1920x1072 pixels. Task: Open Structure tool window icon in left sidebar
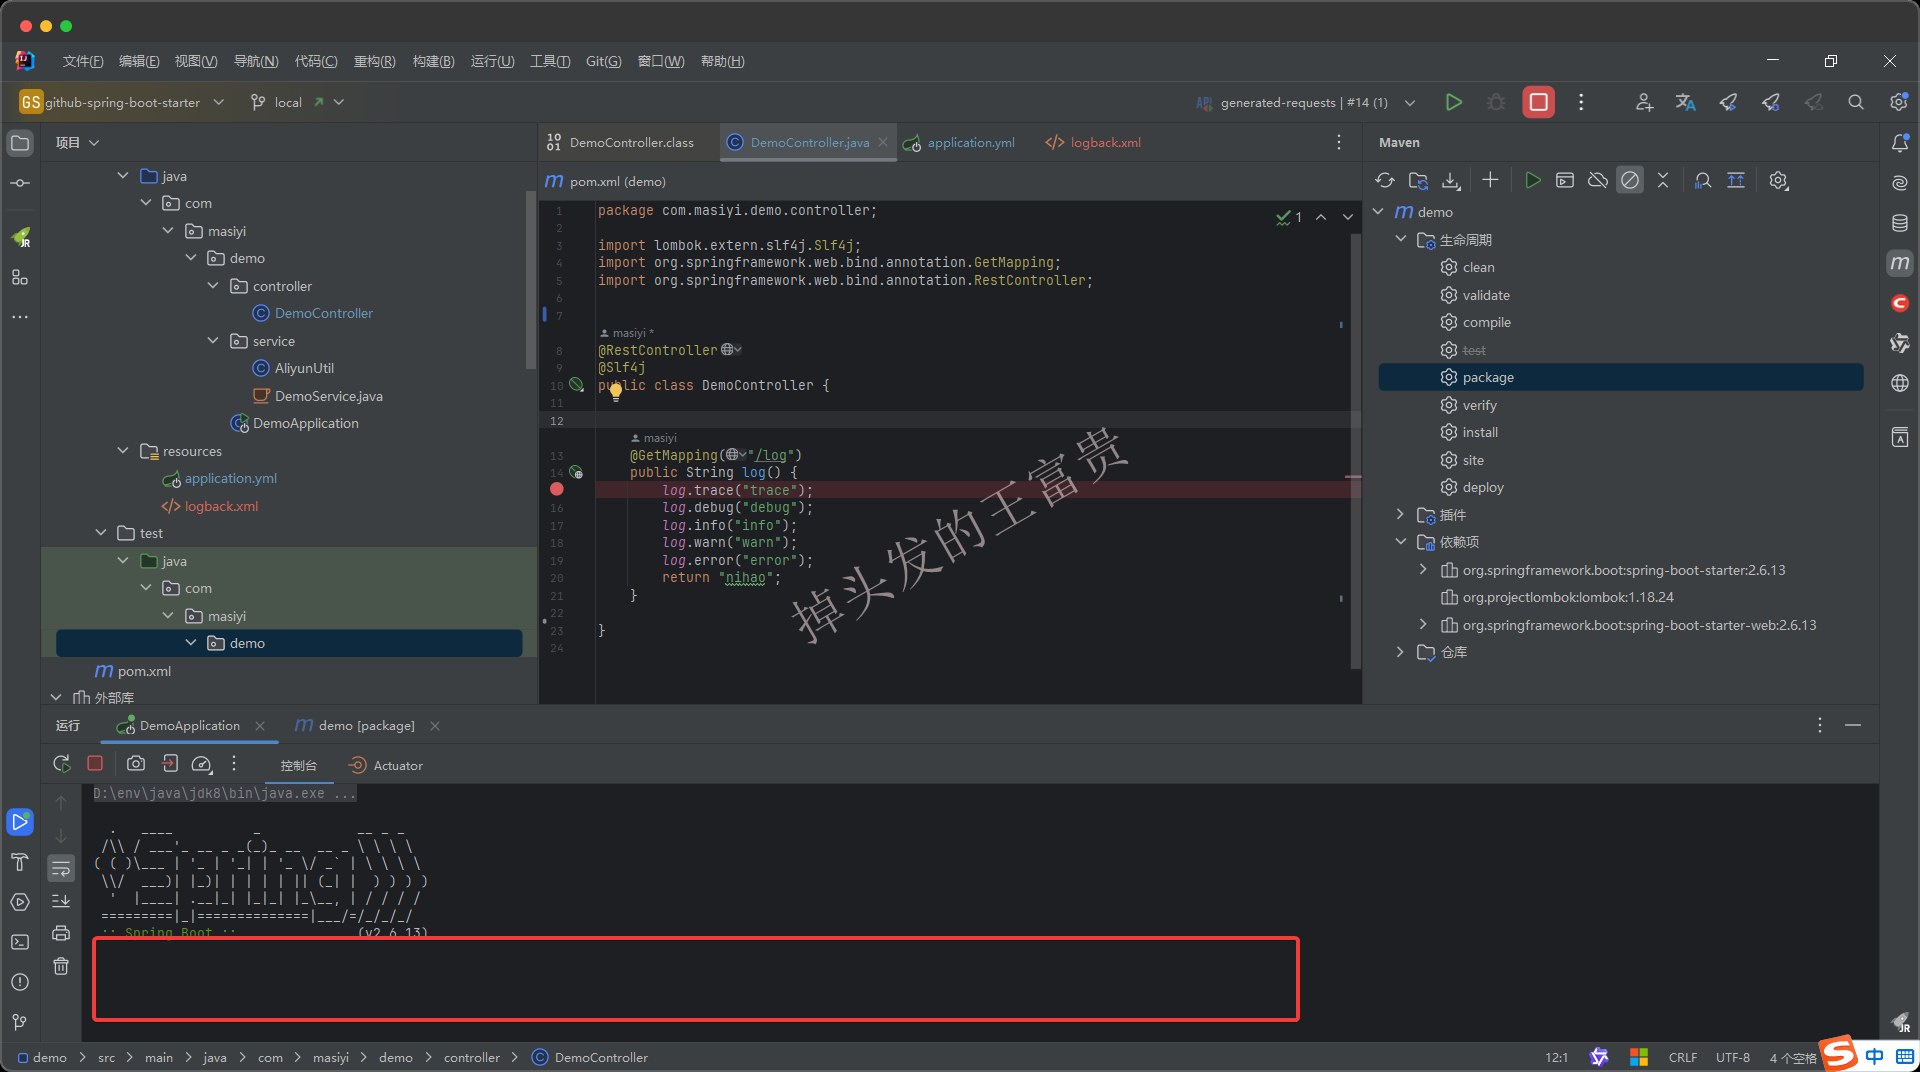point(20,277)
